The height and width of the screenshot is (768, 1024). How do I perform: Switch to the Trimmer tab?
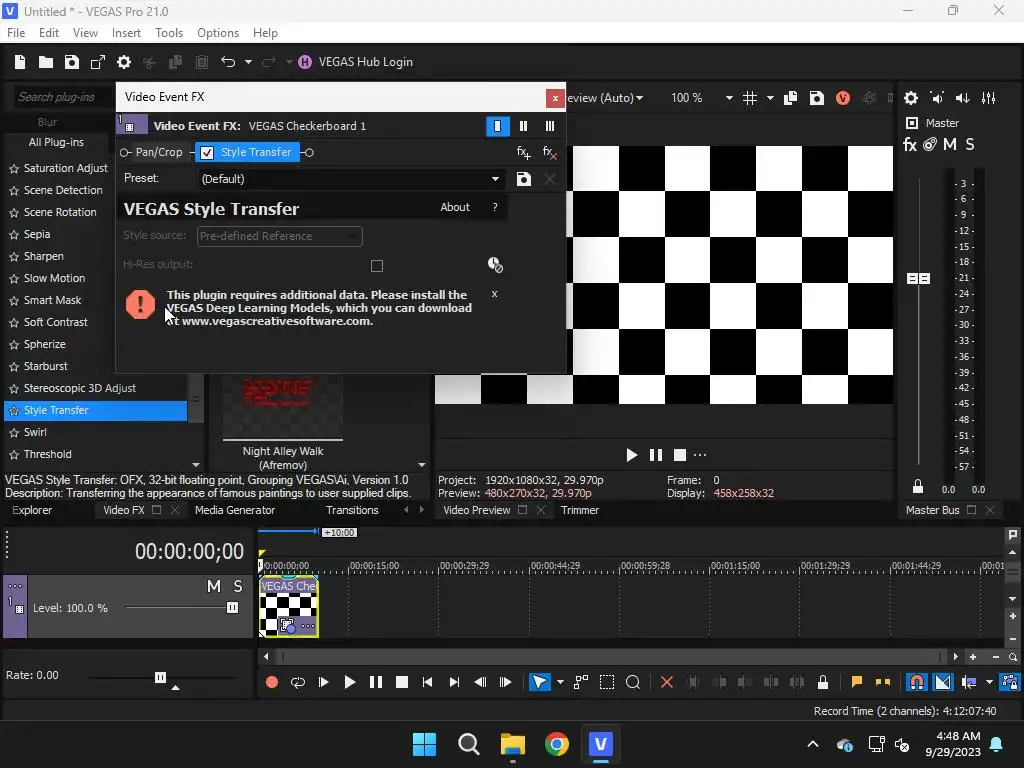click(x=579, y=510)
